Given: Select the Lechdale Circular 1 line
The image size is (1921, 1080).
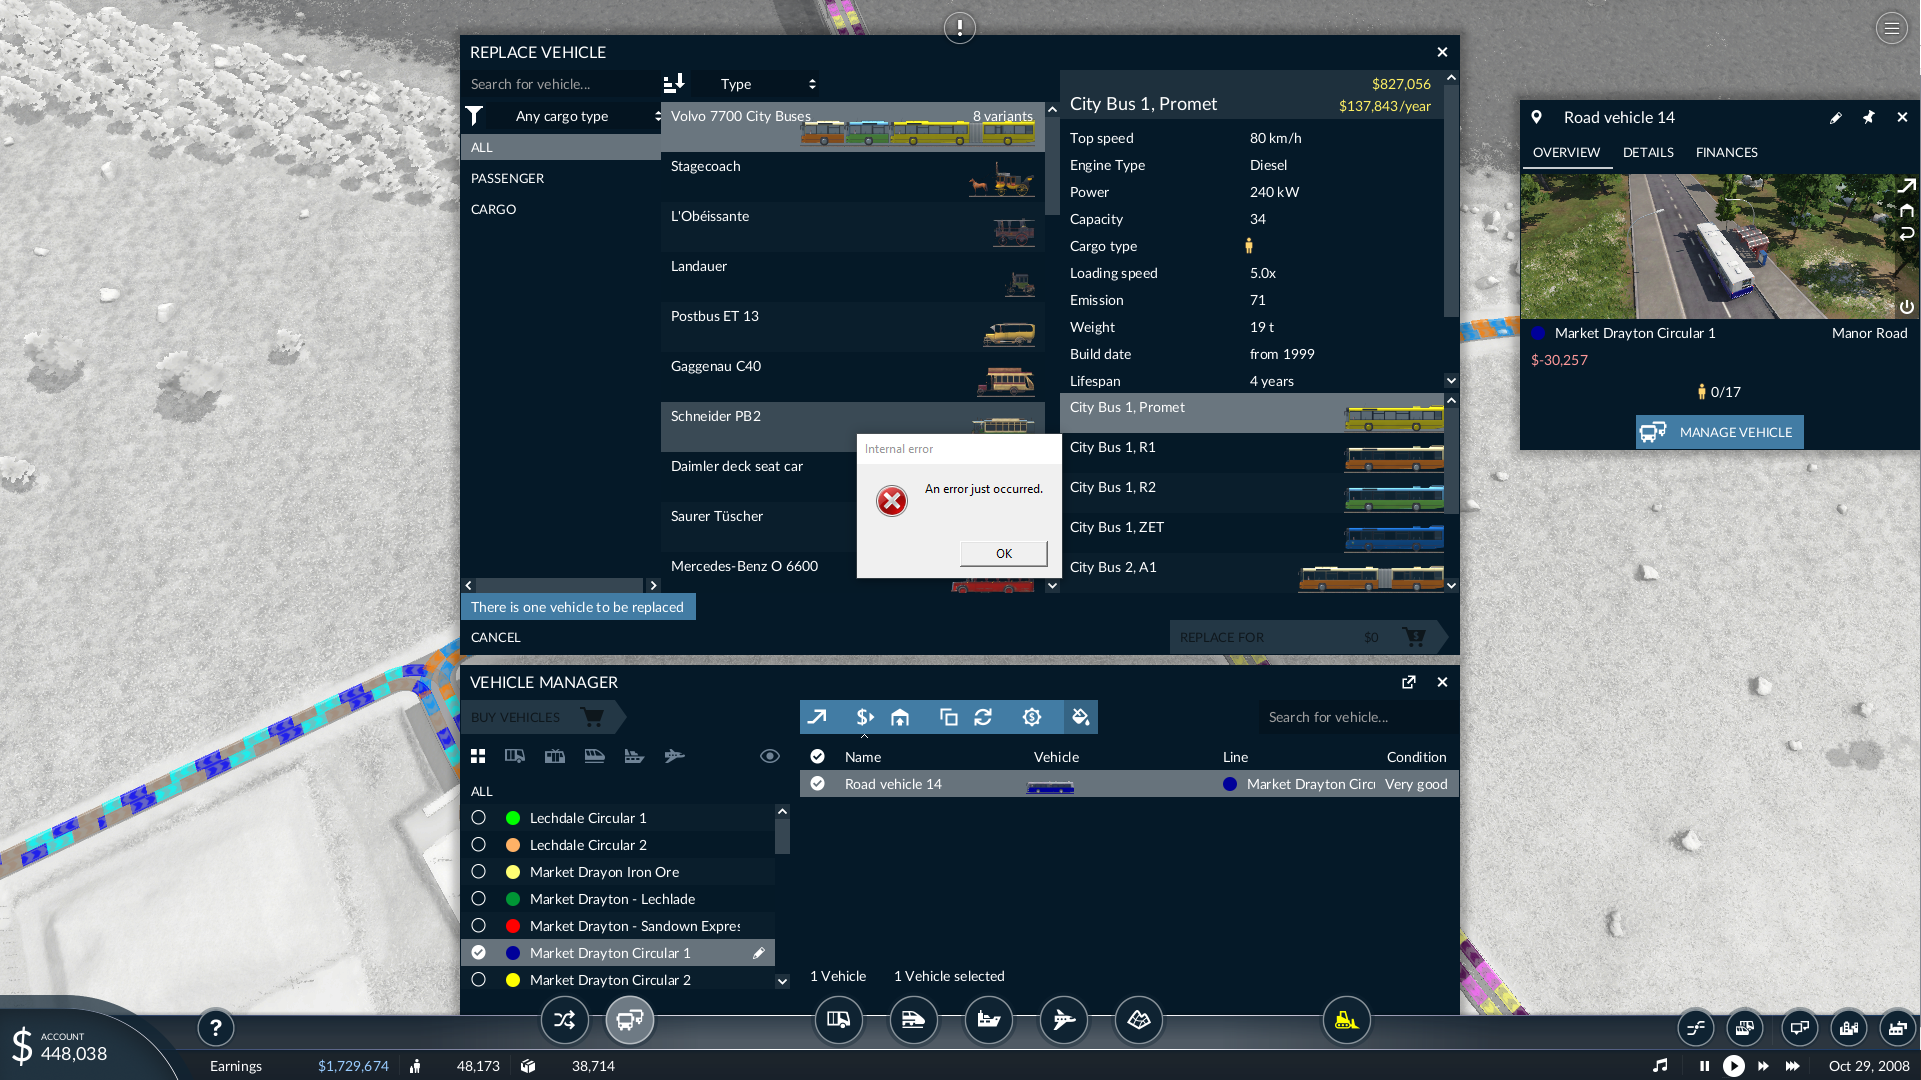Looking at the screenshot, I should [588, 817].
